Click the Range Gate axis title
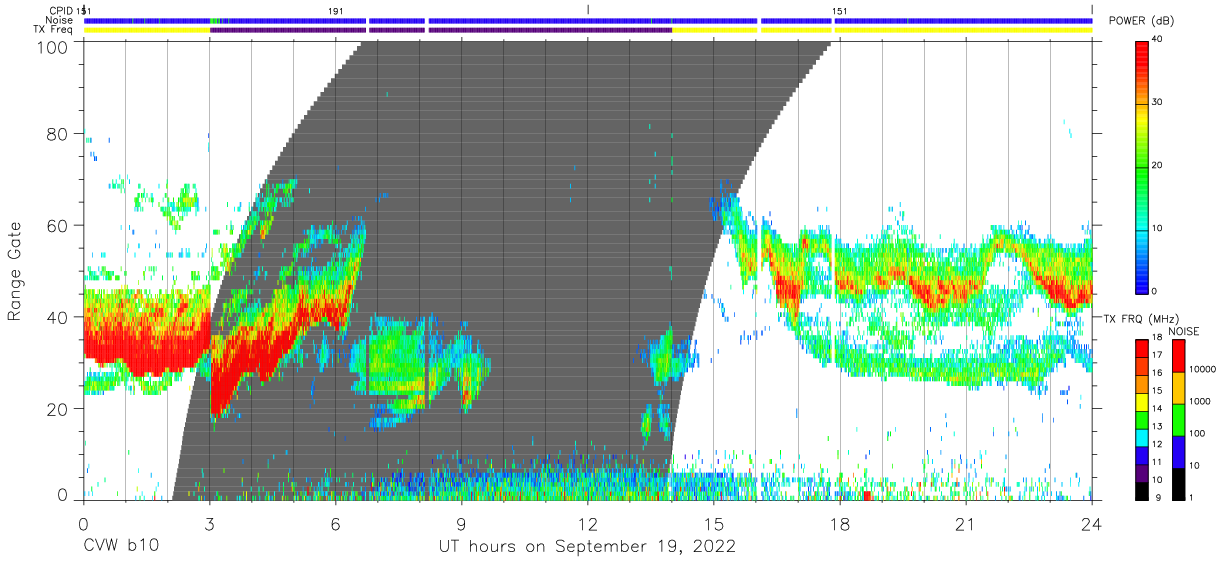The image size is (1228, 567). click(x=15, y=271)
